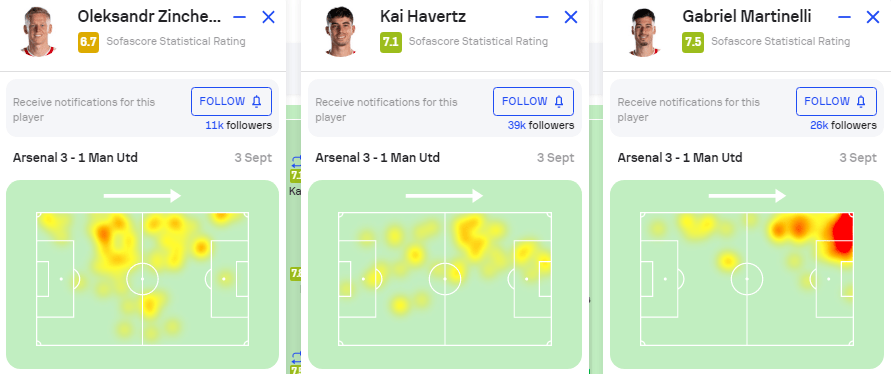Open Zinchenko's profile photo
The height and width of the screenshot is (374, 891).
(x=40, y=31)
